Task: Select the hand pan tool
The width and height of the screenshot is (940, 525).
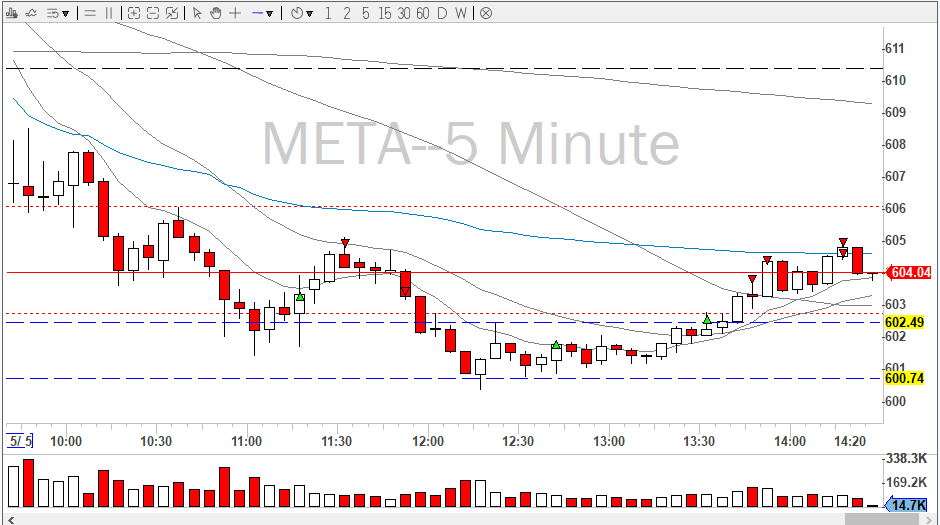Action: tap(216, 13)
